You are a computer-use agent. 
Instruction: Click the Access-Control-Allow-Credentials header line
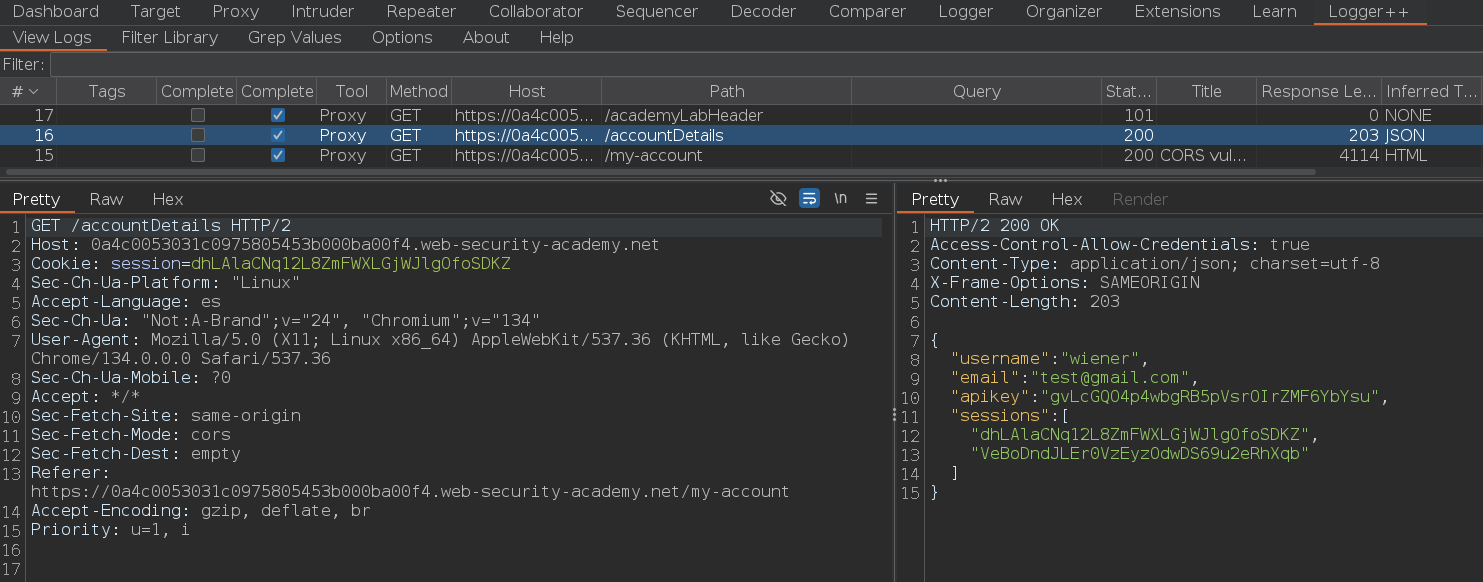pos(1119,245)
